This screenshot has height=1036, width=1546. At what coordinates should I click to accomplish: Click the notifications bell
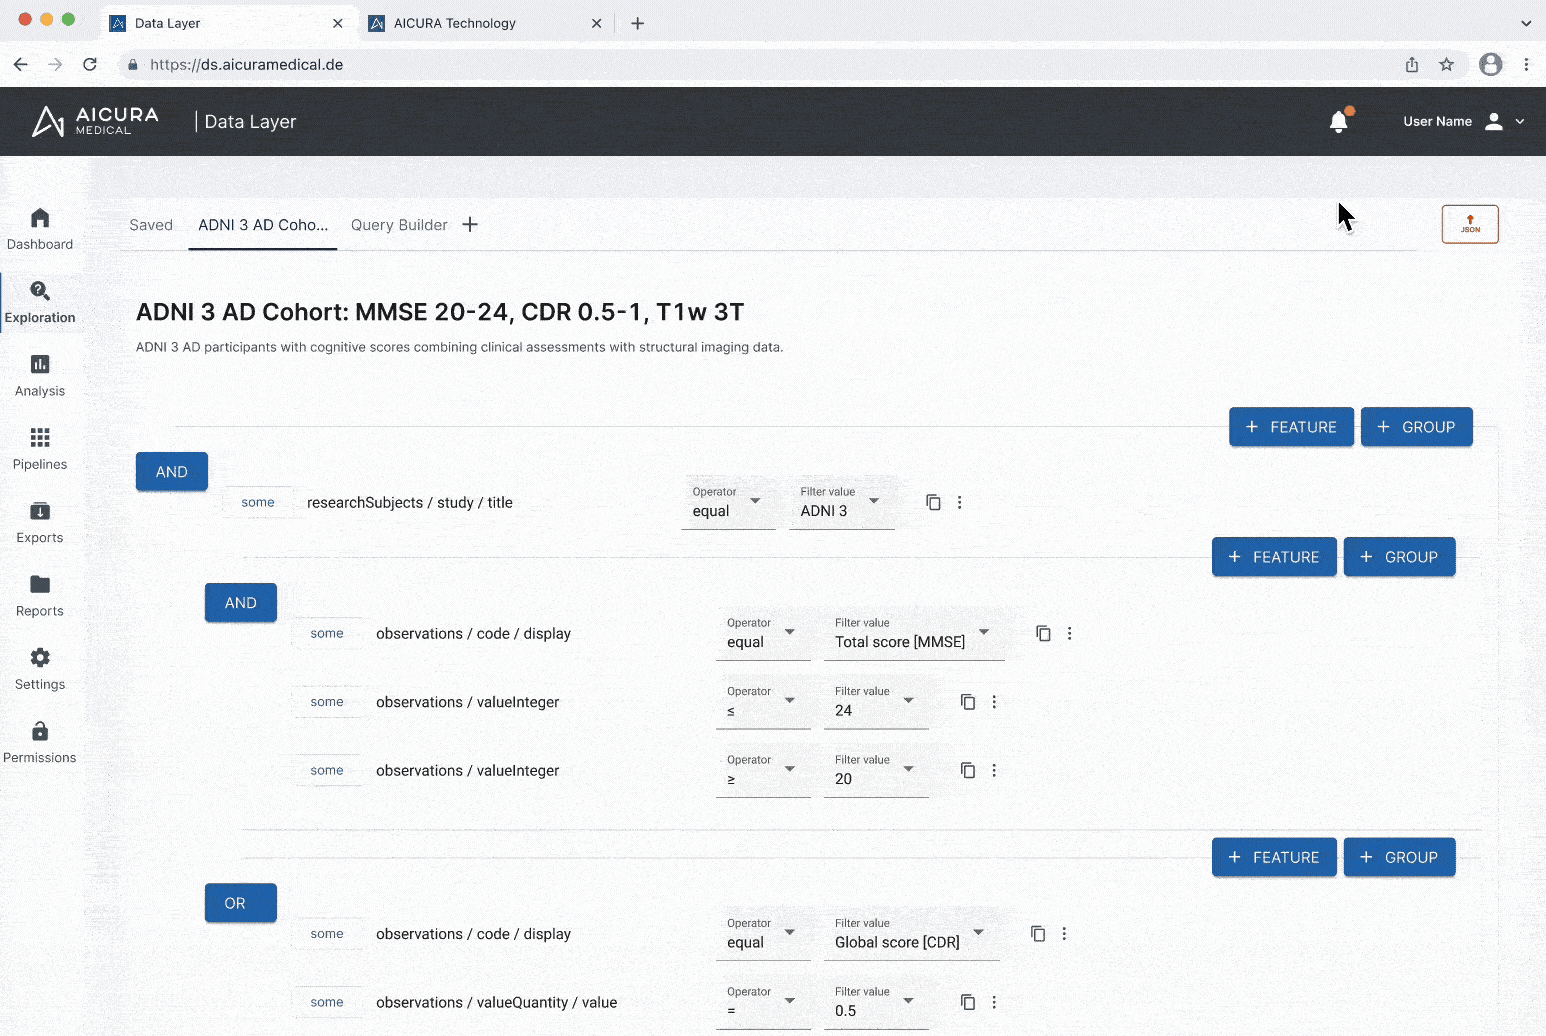click(1339, 122)
